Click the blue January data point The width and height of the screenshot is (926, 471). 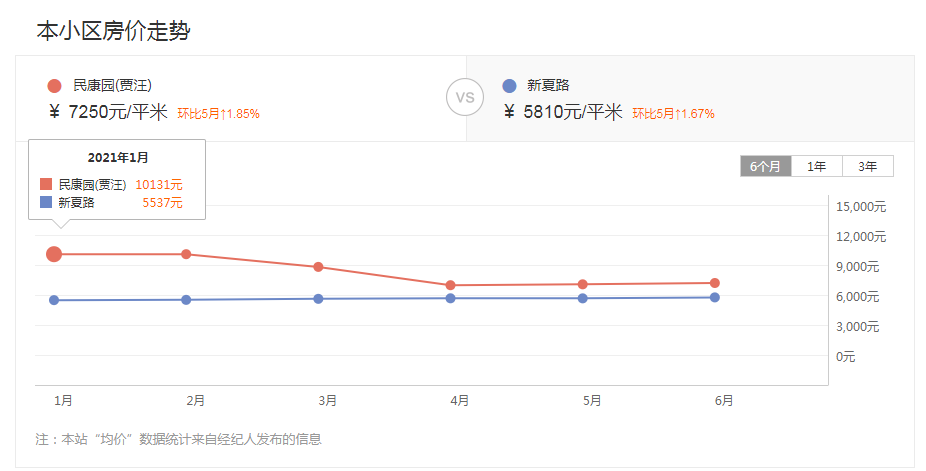coord(54,300)
